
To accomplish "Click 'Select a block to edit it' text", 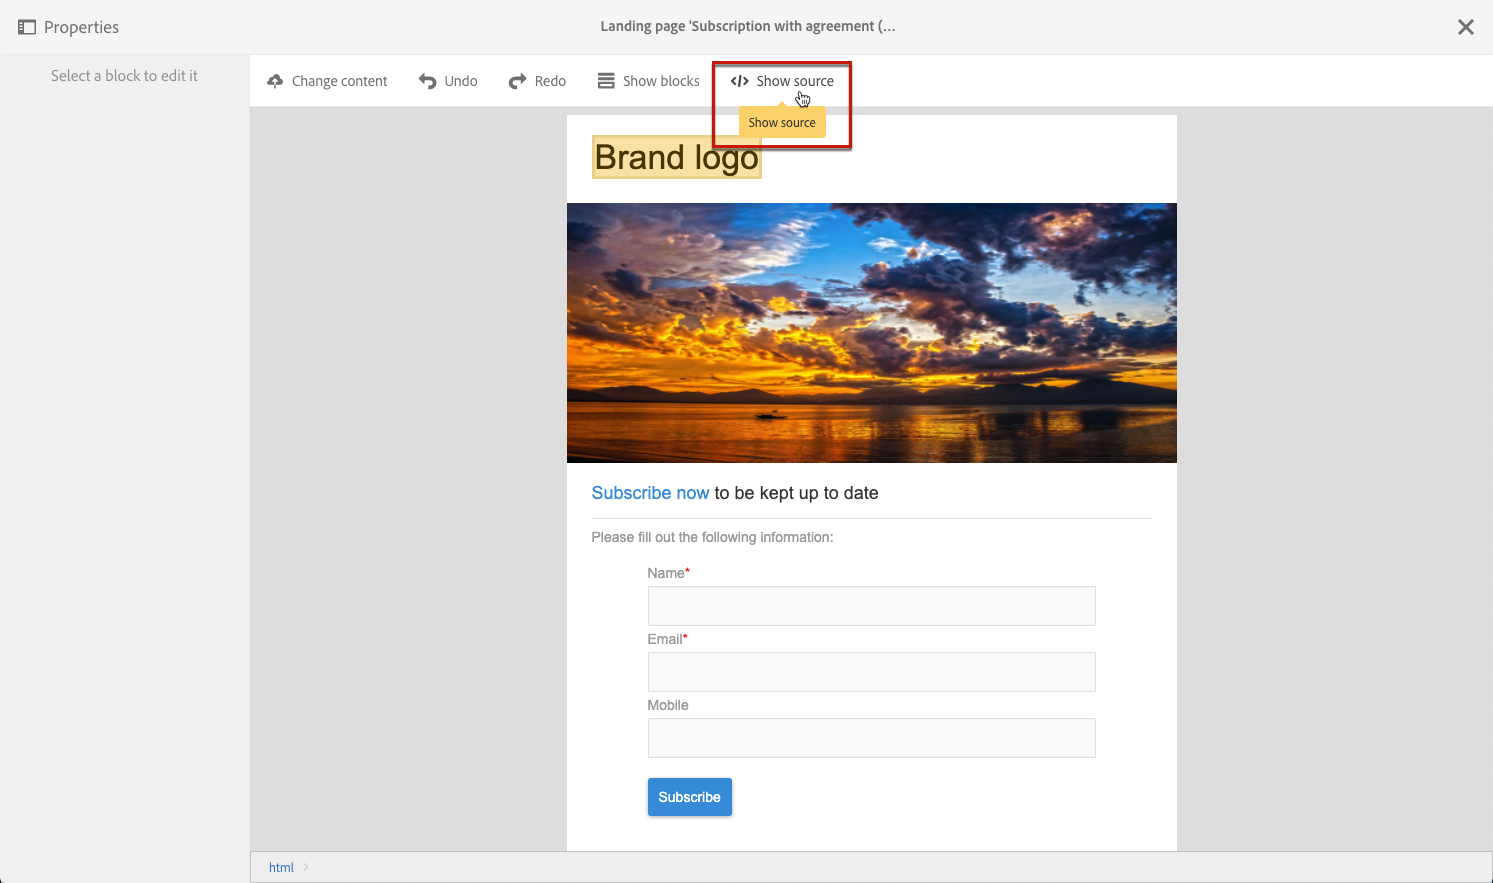I will pos(124,76).
